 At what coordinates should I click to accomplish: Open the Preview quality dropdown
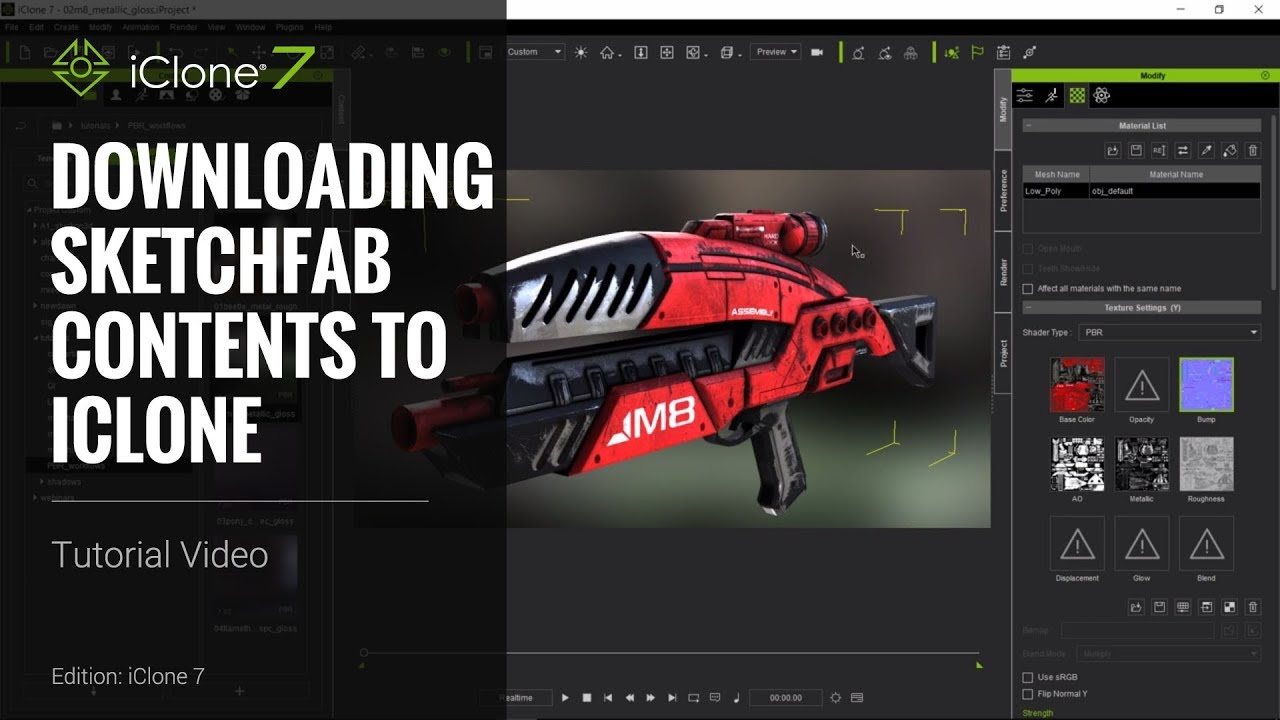click(x=777, y=52)
